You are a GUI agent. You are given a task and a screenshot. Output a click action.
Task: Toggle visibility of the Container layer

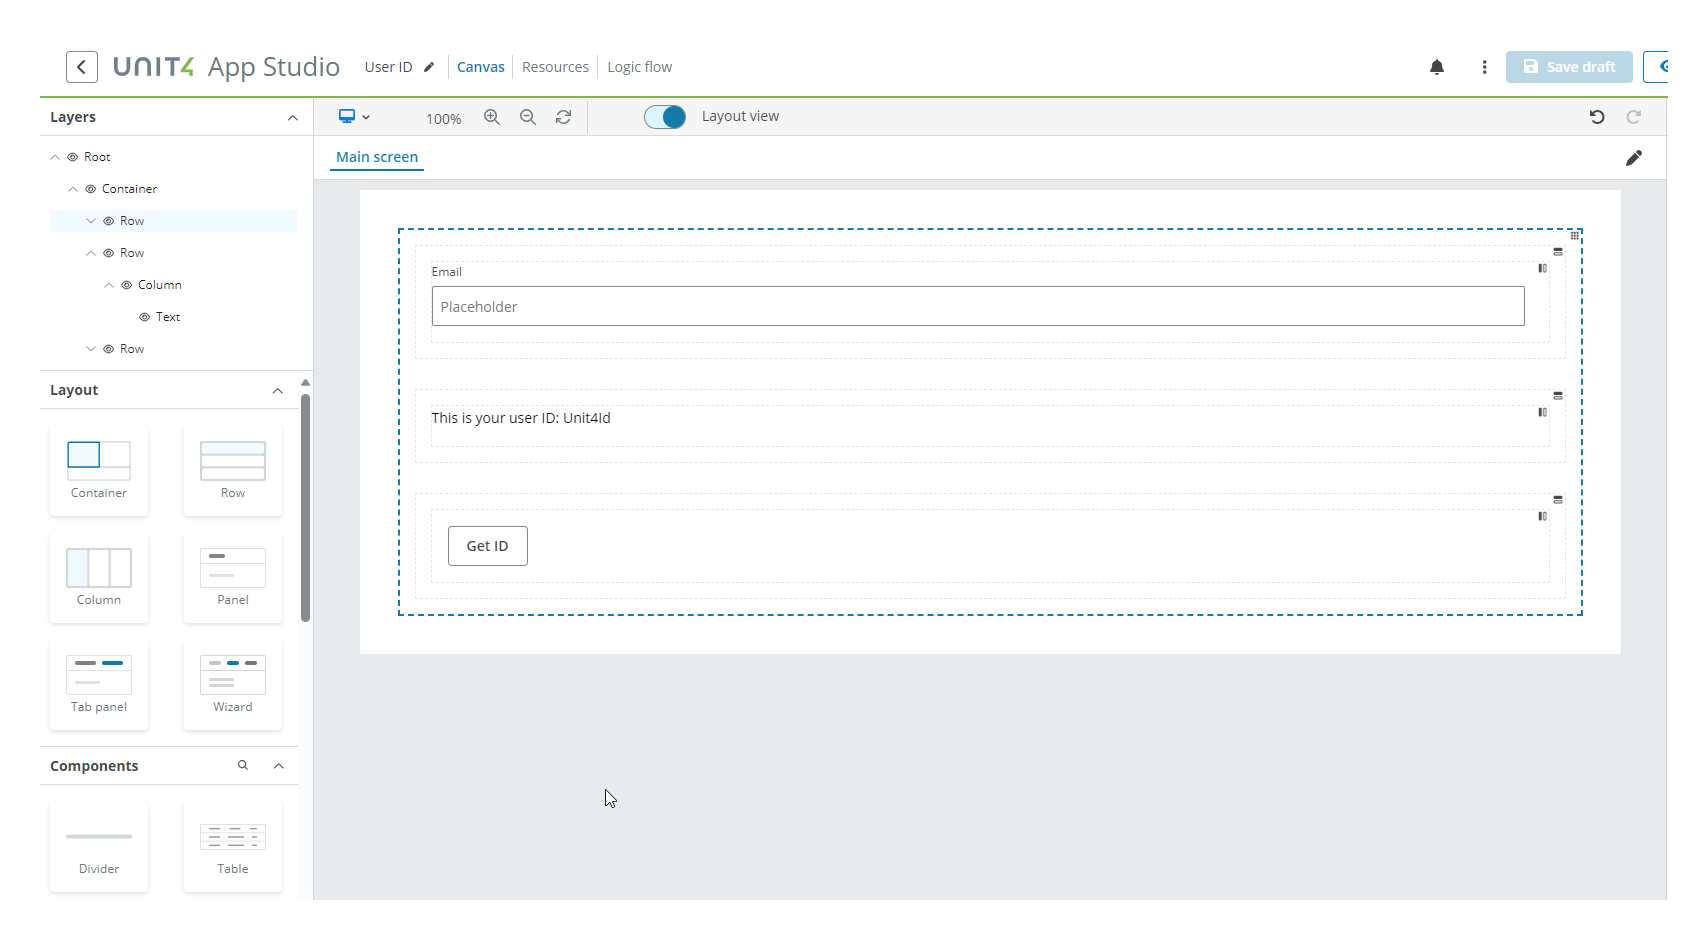click(x=91, y=188)
